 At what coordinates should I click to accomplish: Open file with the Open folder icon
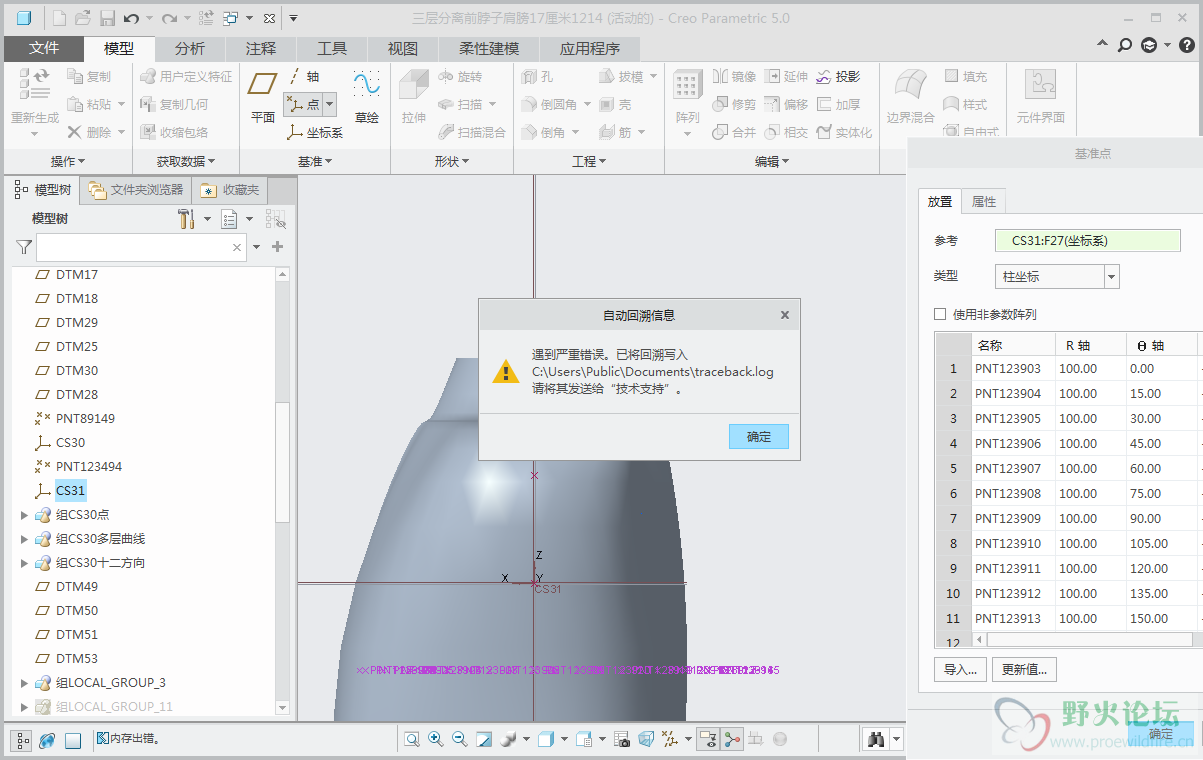83,18
